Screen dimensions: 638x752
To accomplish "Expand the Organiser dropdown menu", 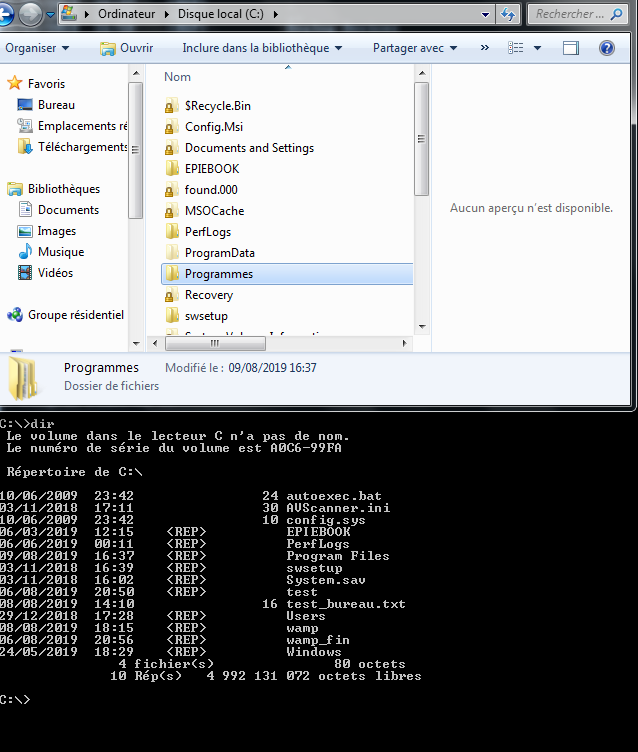I will pos(37,48).
